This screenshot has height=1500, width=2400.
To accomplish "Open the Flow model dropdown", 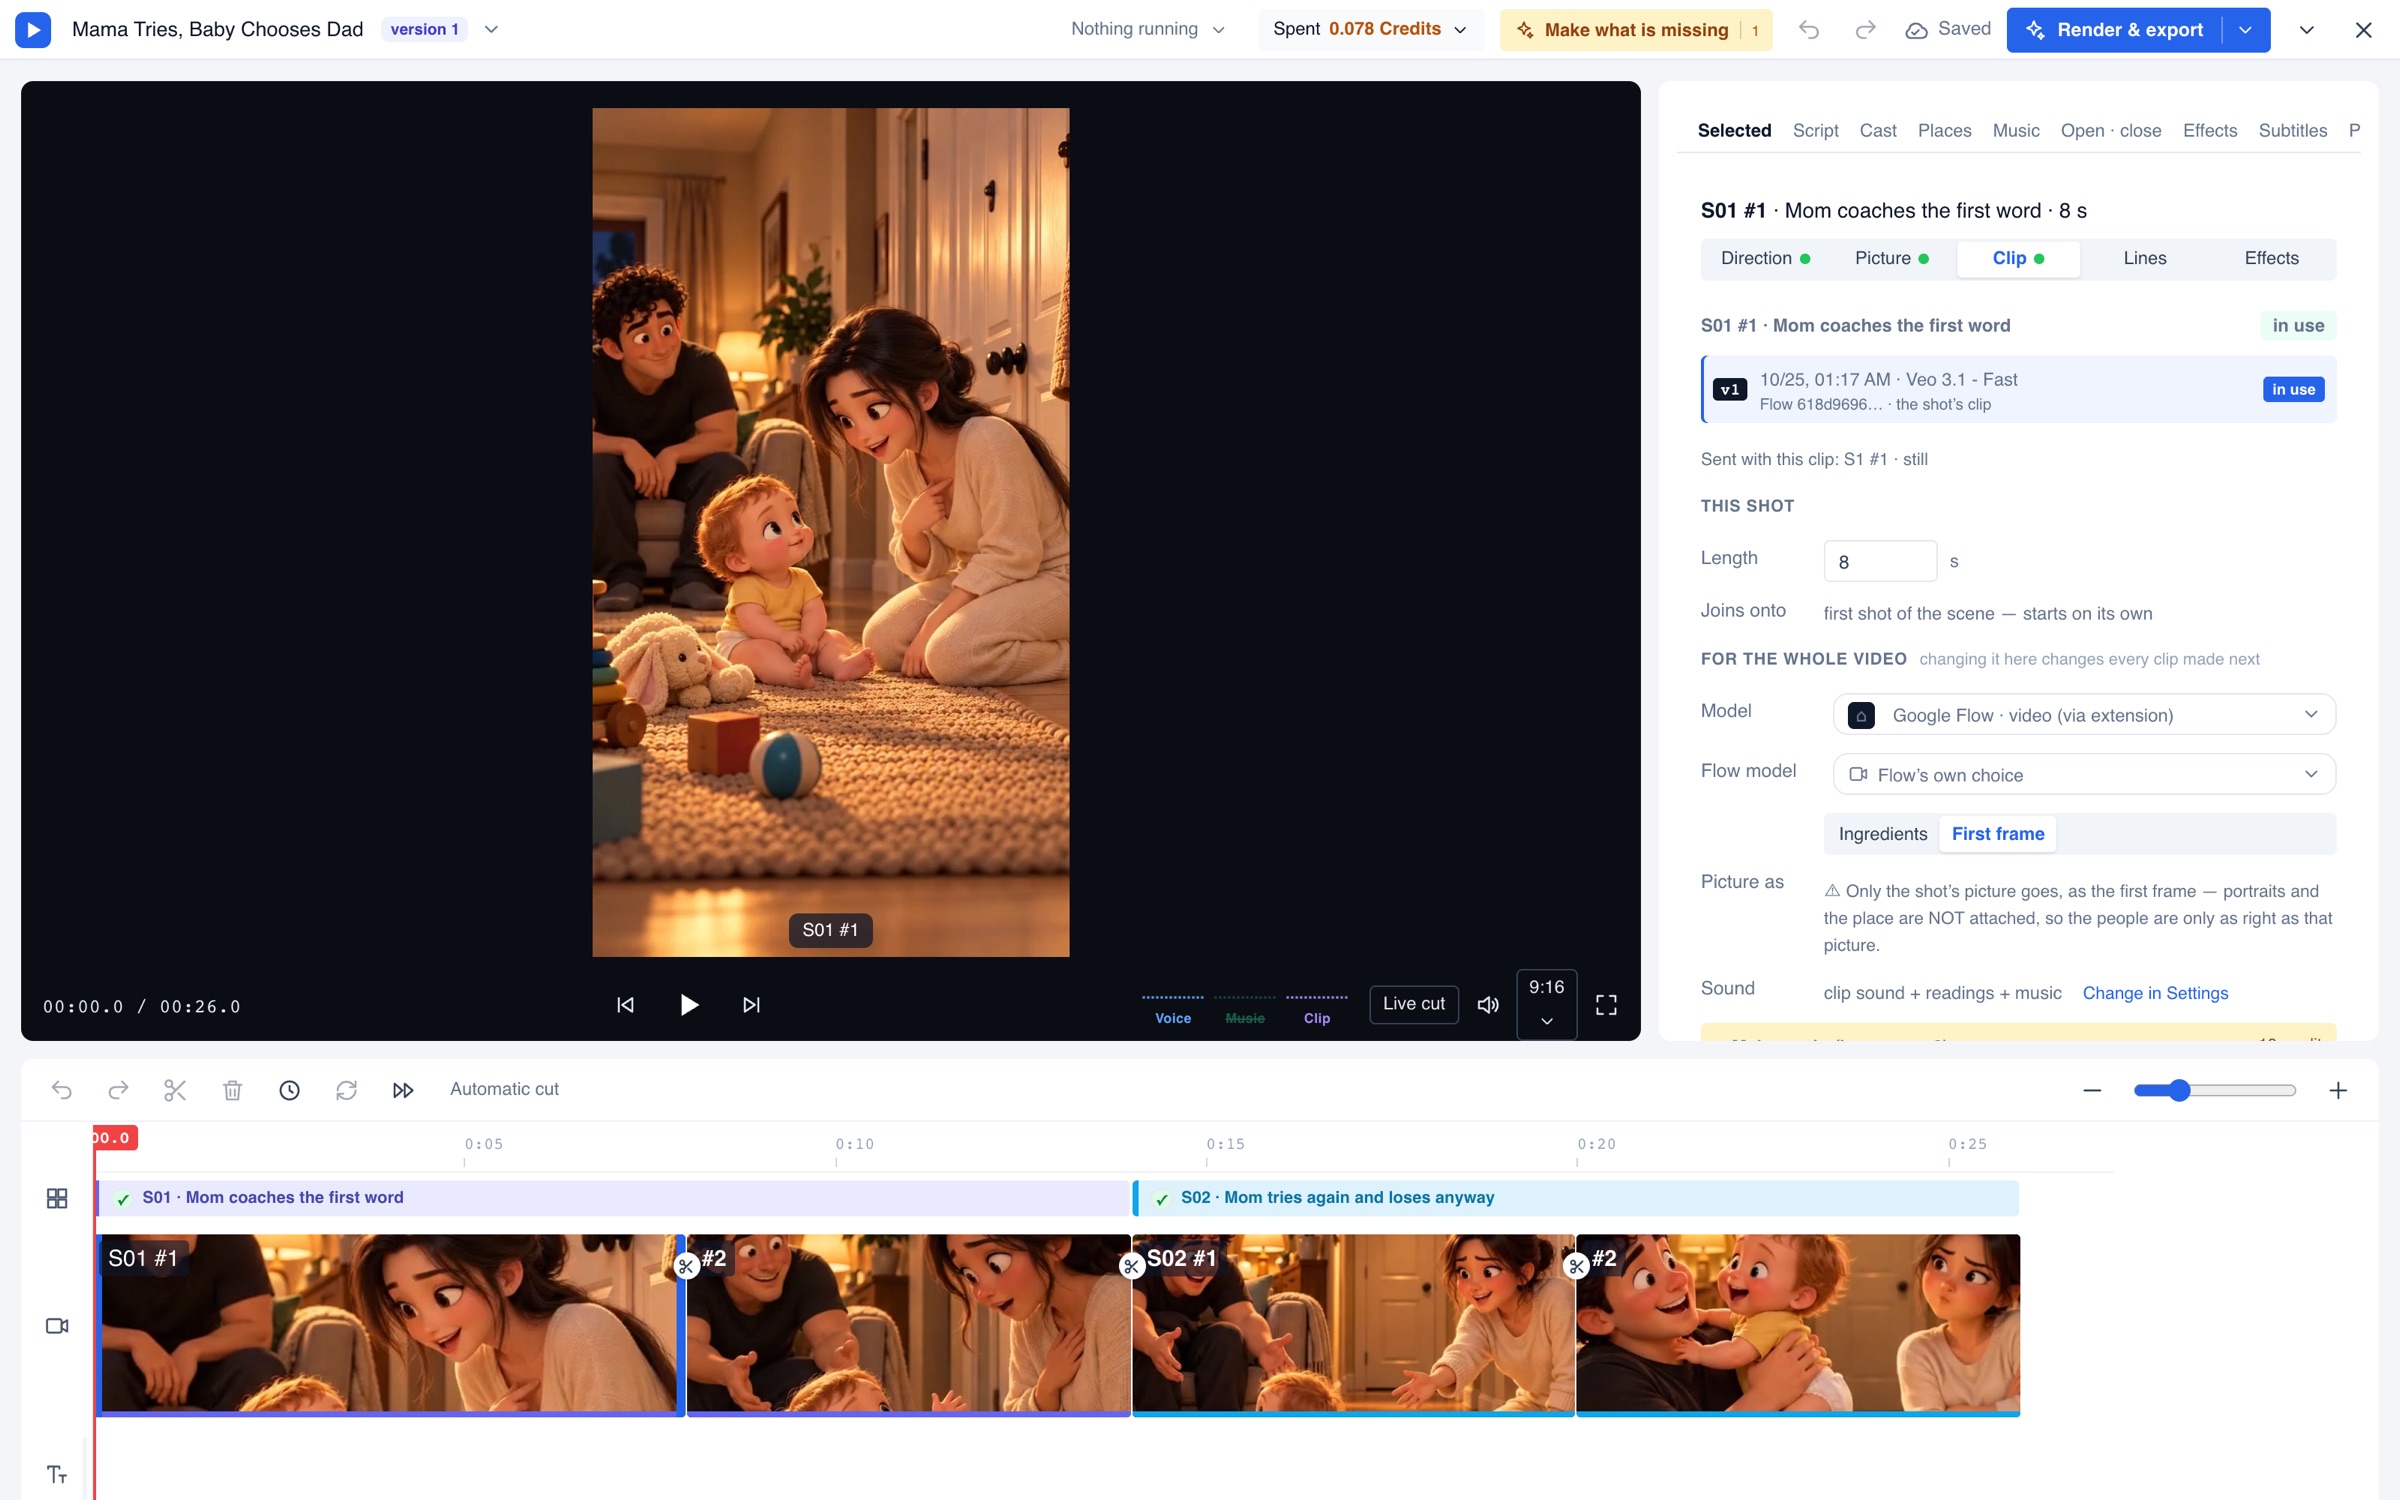I will coord(2084,775).
